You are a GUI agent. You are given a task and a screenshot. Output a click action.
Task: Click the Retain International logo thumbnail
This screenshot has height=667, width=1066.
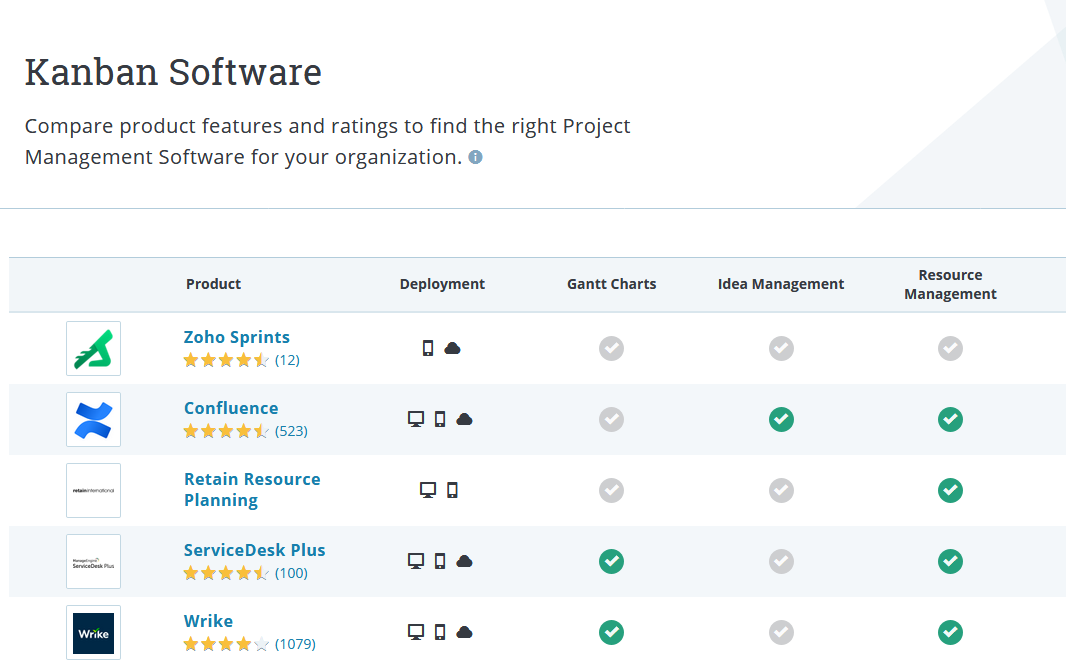(93, 490)
